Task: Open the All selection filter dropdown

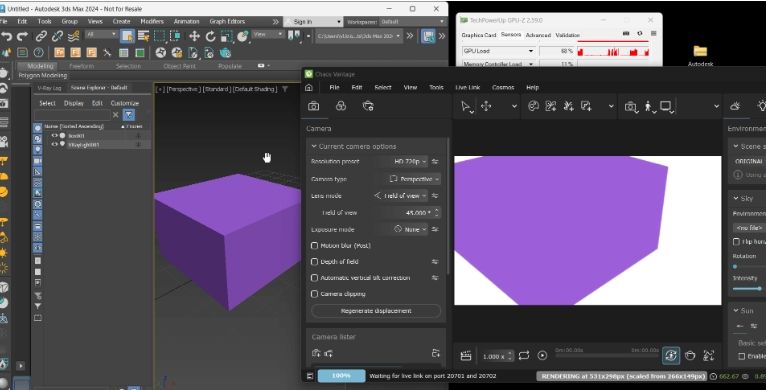Action: tap(101, 34)
